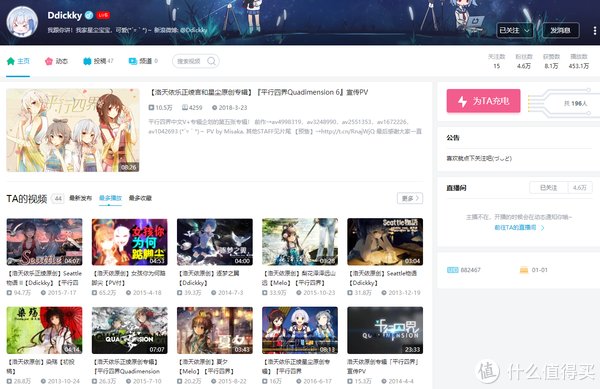Screen dimensions: 600x389
Task: Open Seattle物语 thumbnail 03:04
Action: click(x=385, y=242)
